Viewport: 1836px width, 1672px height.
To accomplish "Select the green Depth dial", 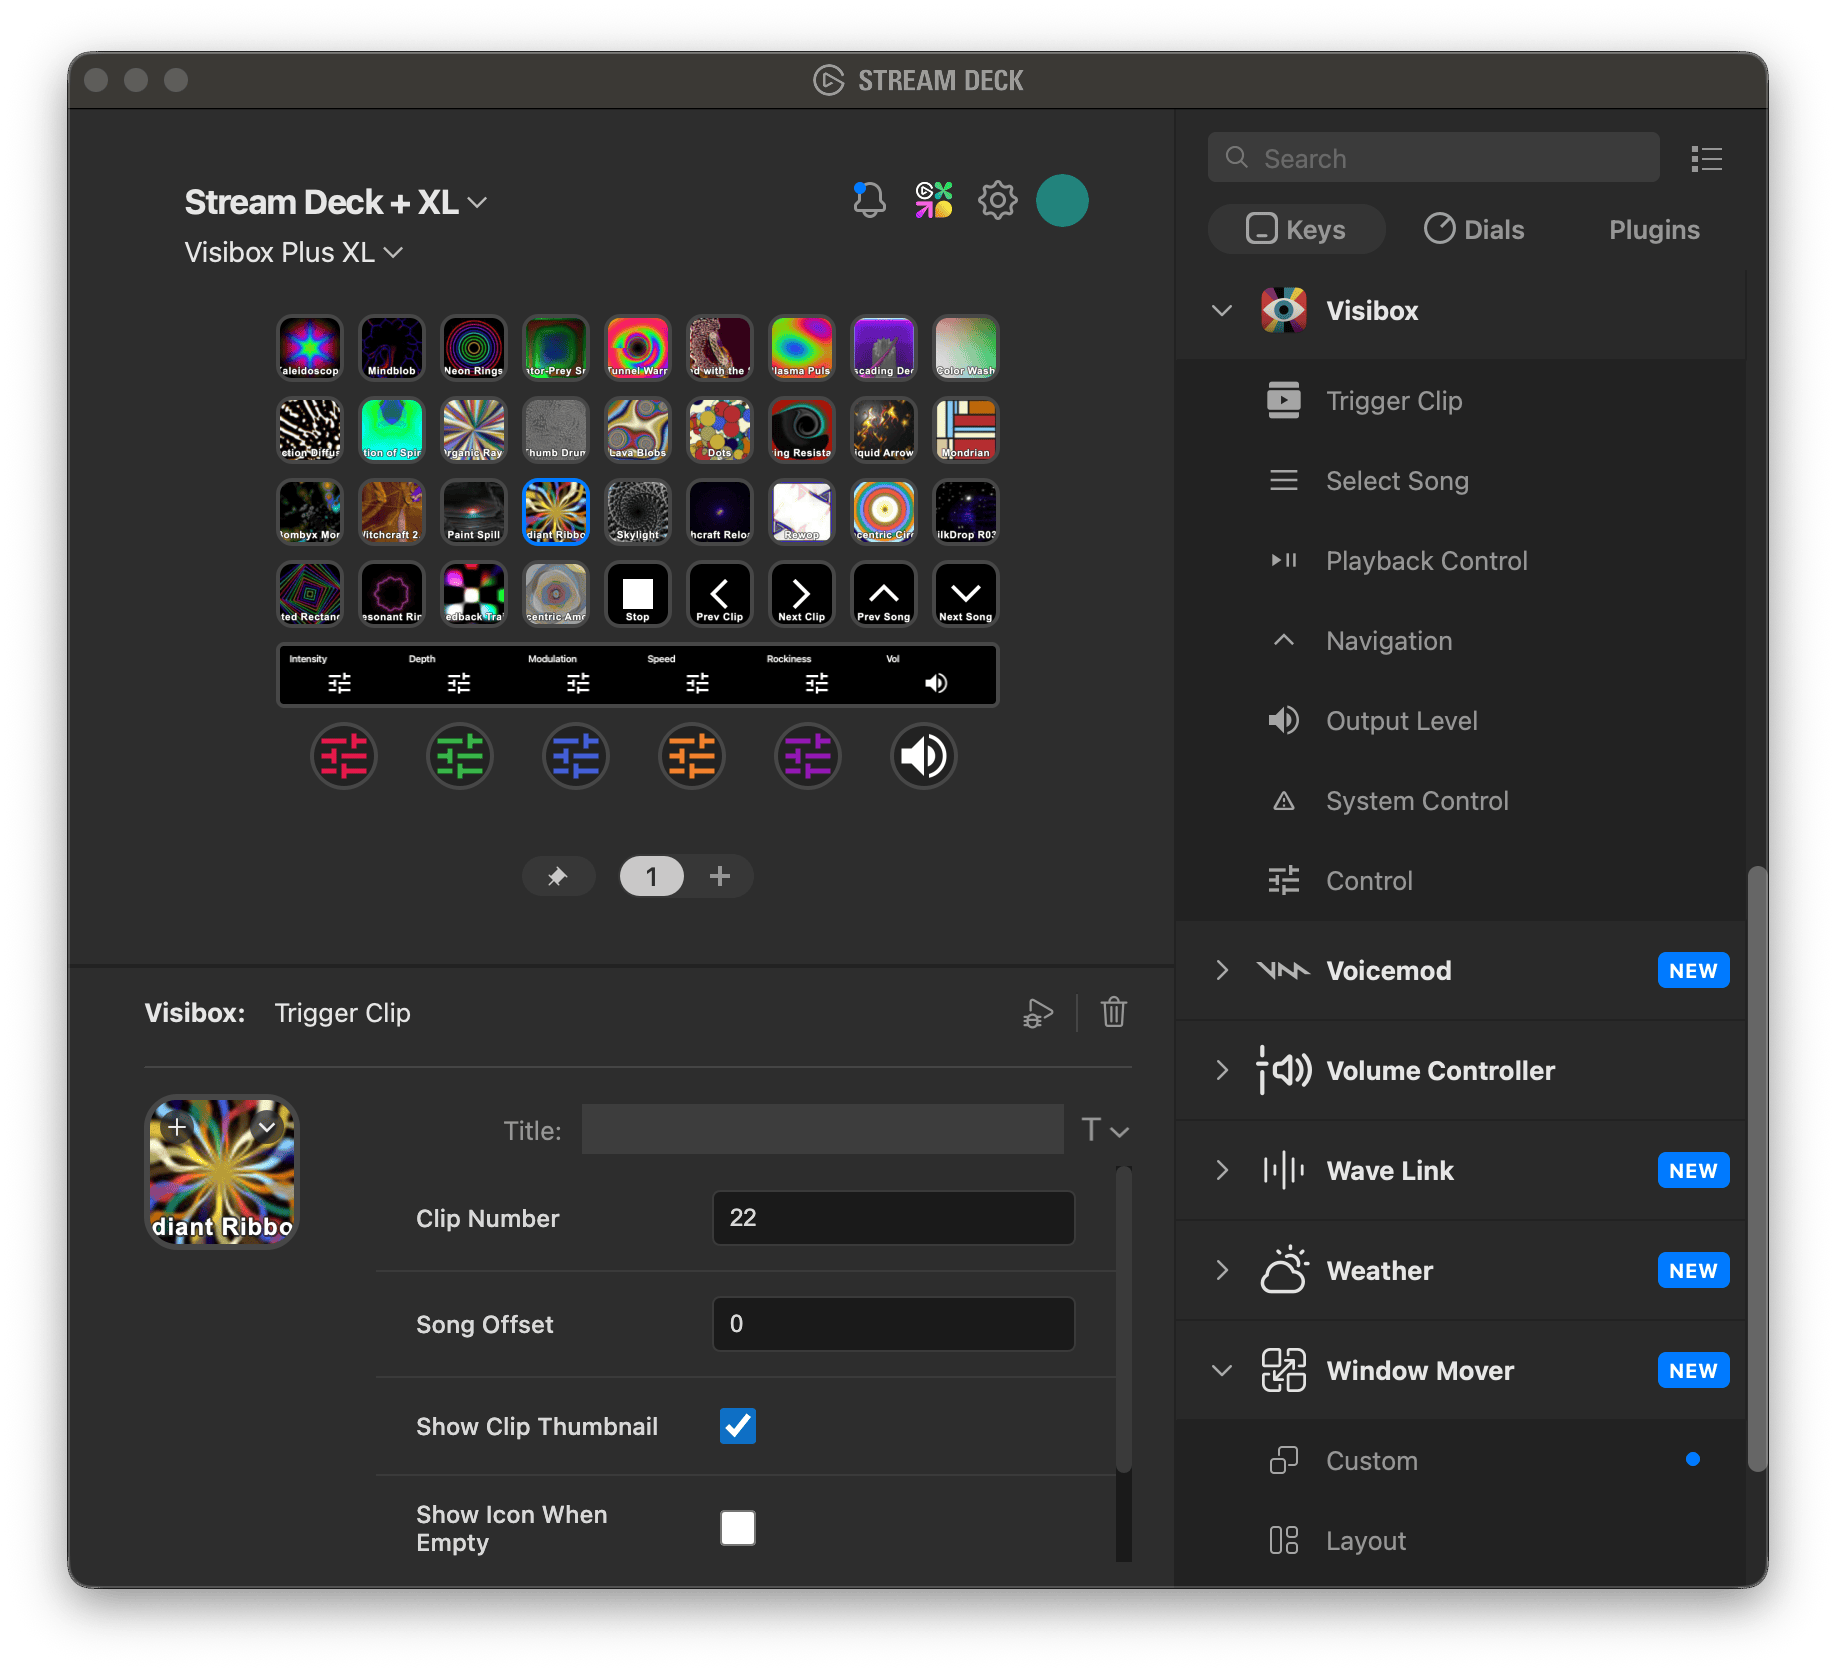I will (x=460, y=756).
